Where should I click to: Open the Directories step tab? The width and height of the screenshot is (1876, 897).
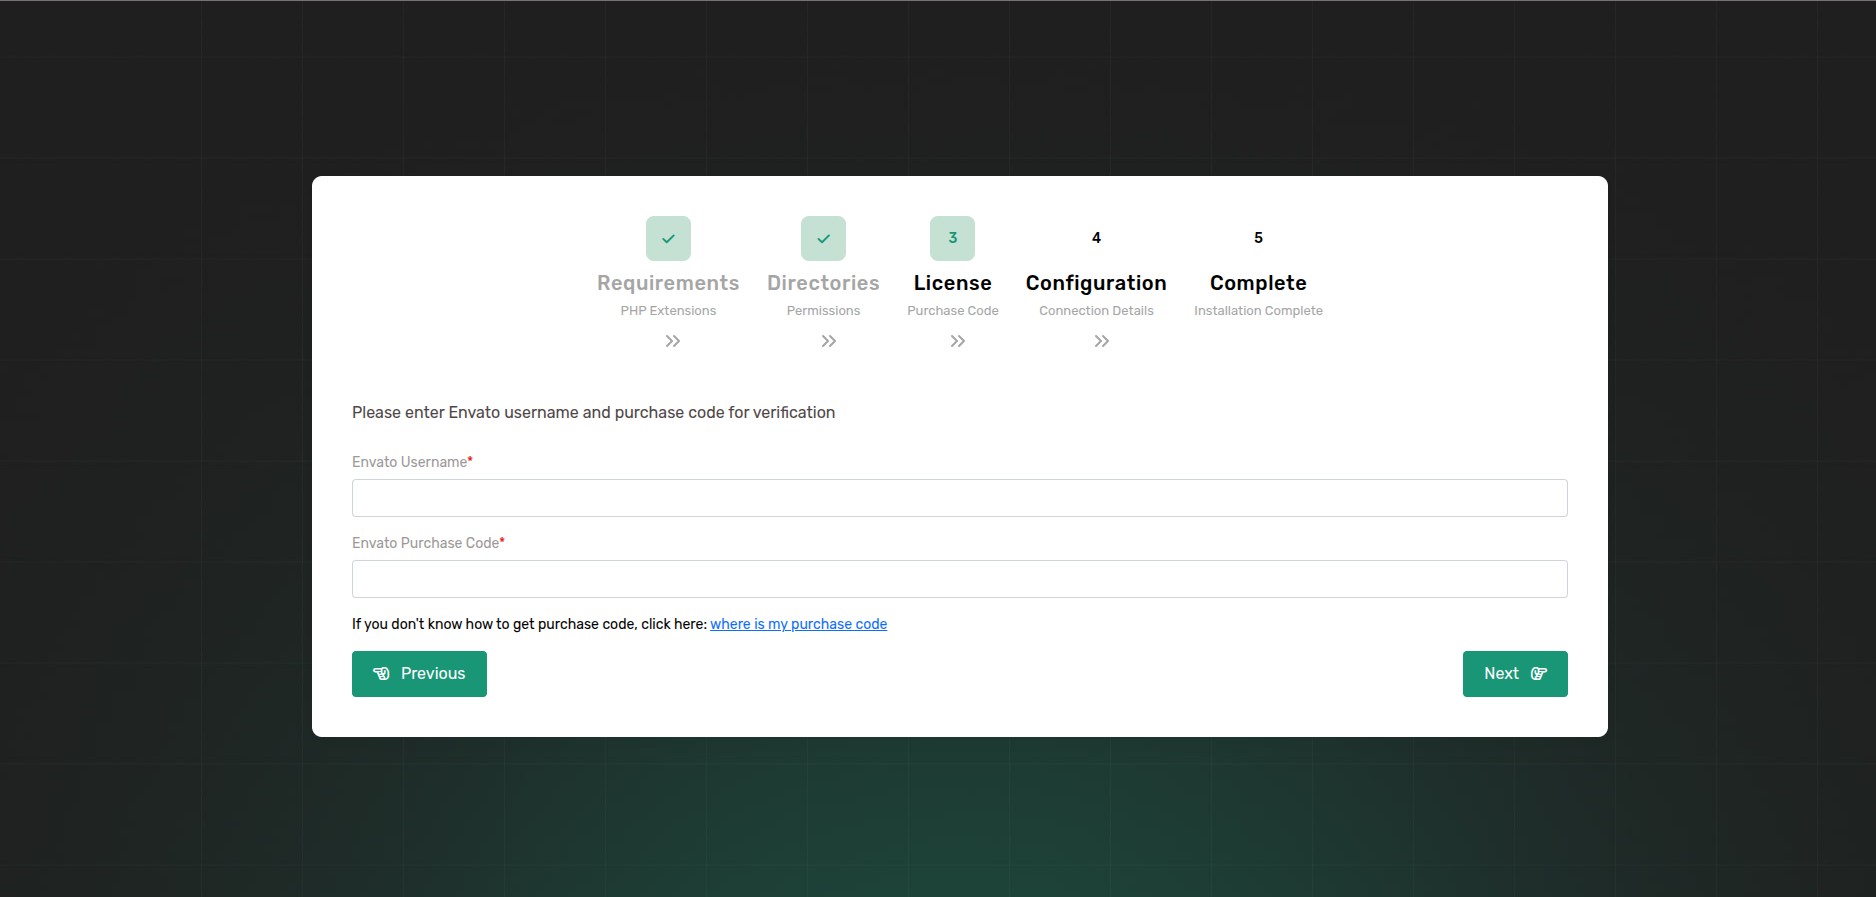(x=823, y=283)
